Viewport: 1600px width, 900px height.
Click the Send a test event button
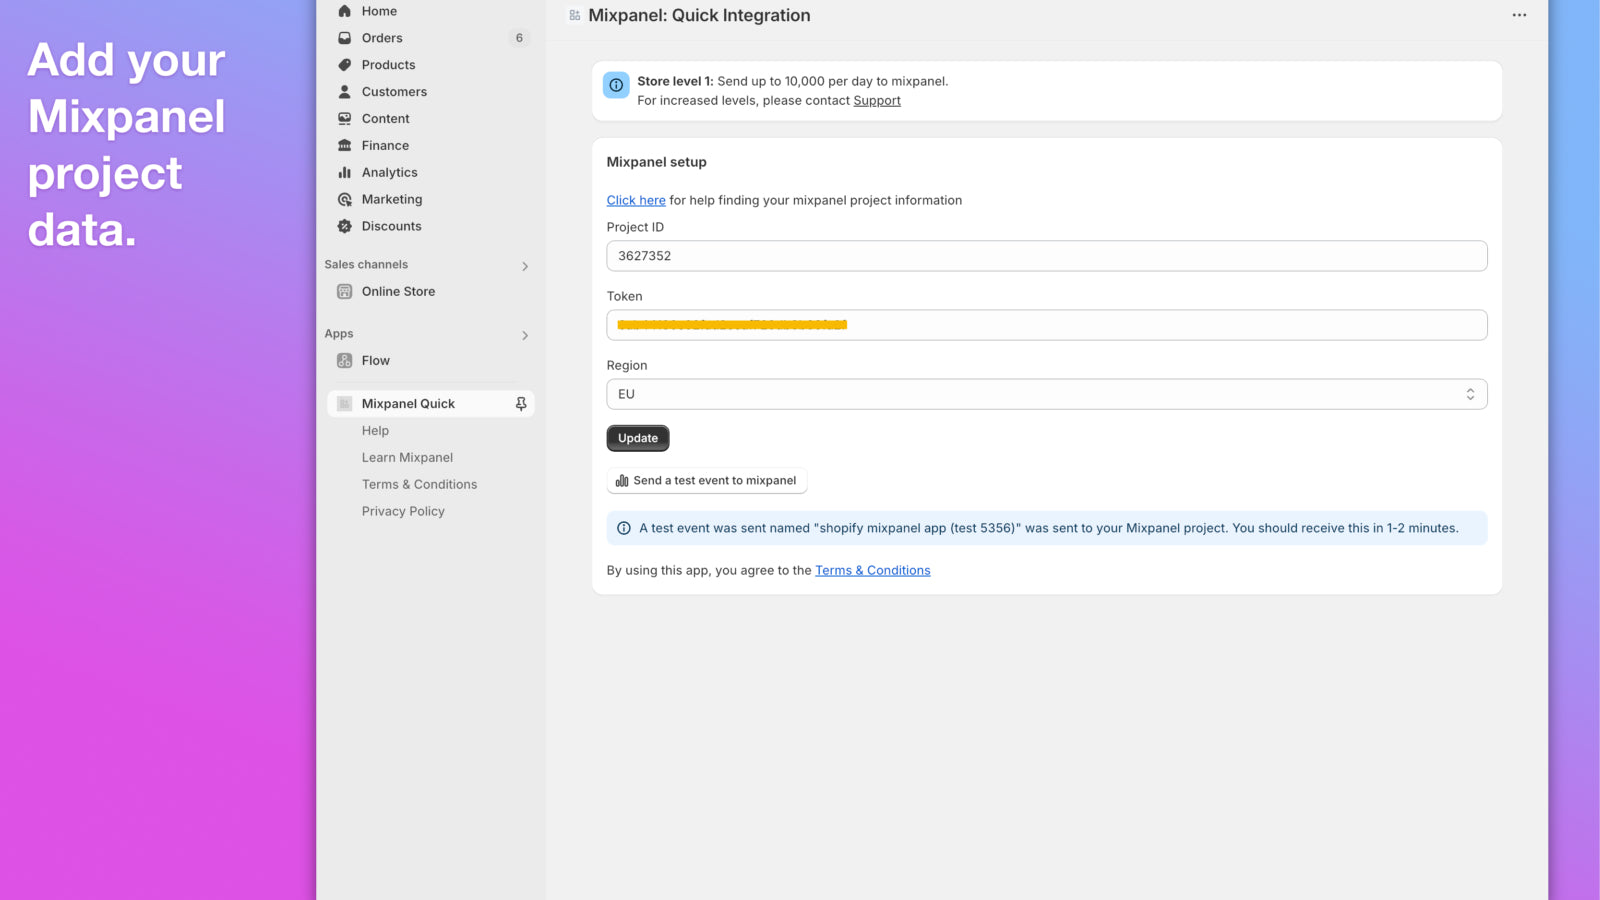706,480
